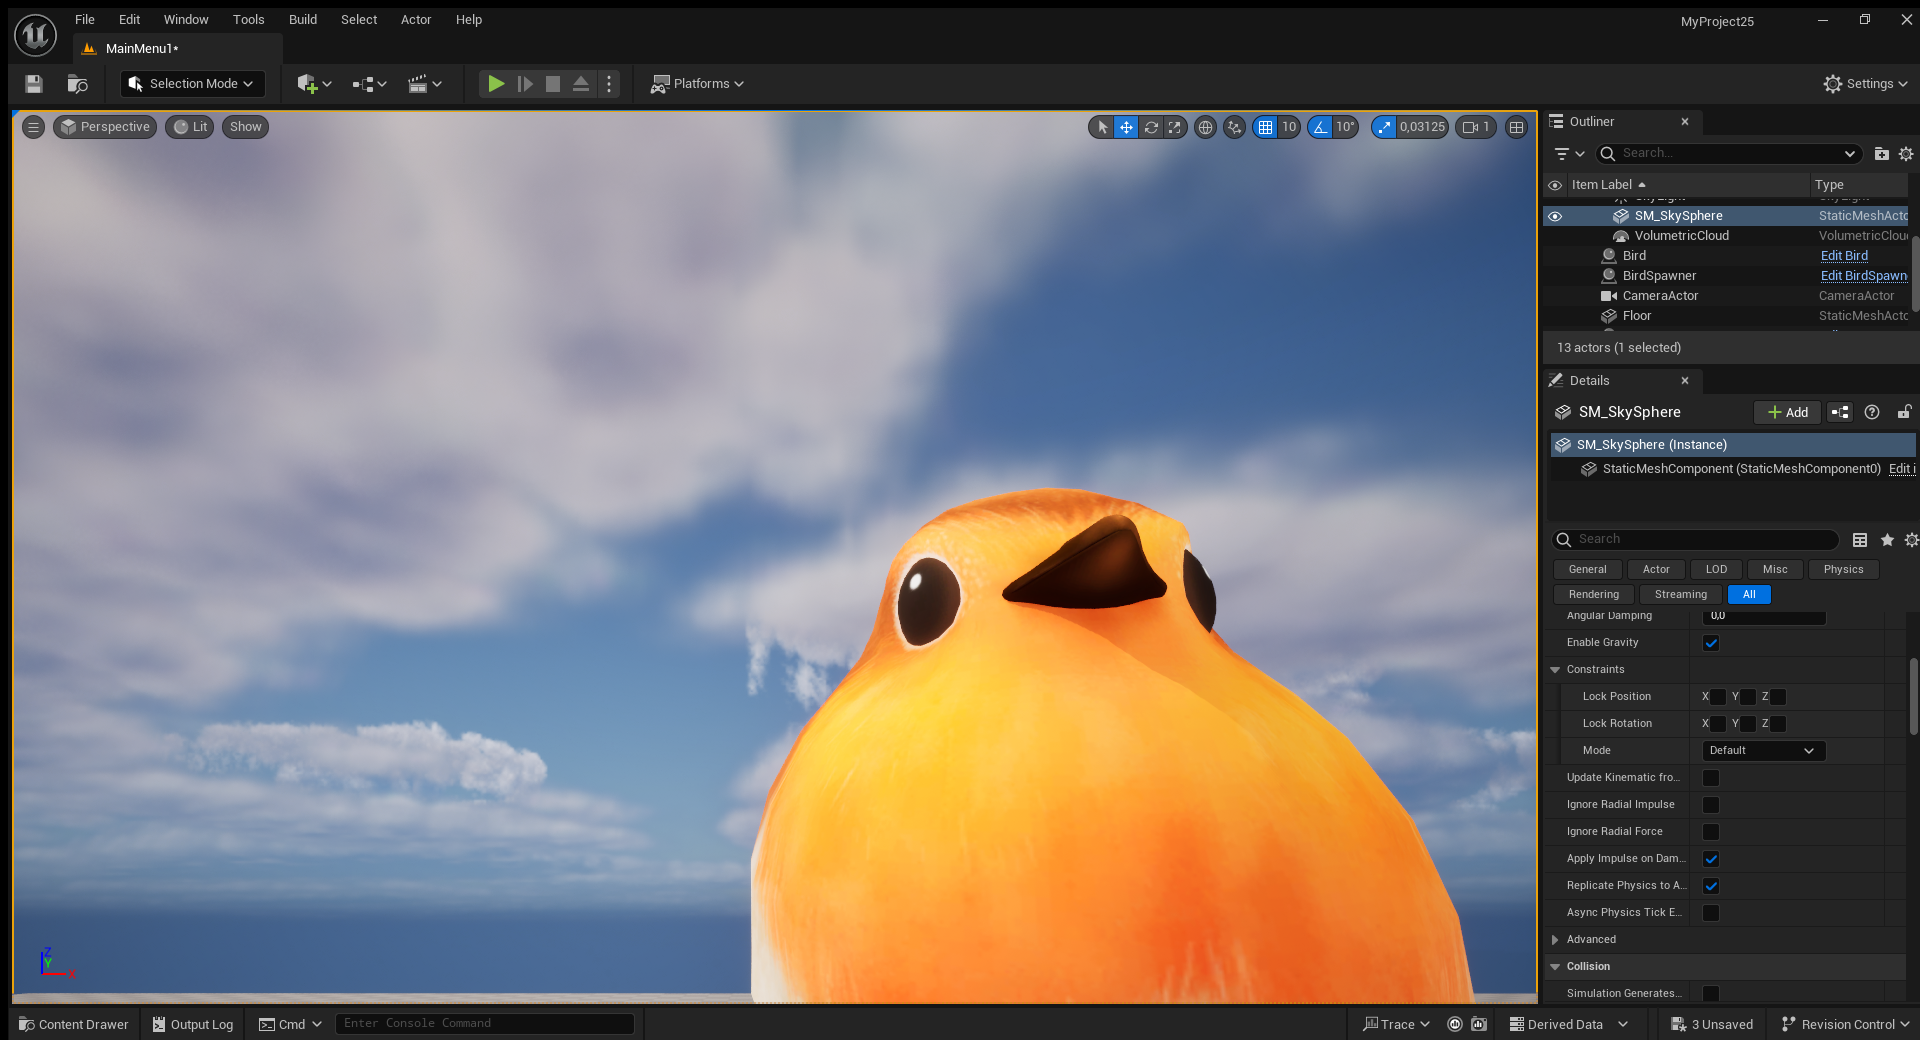Open the Blueprints toolbar menu

(369, 84)
